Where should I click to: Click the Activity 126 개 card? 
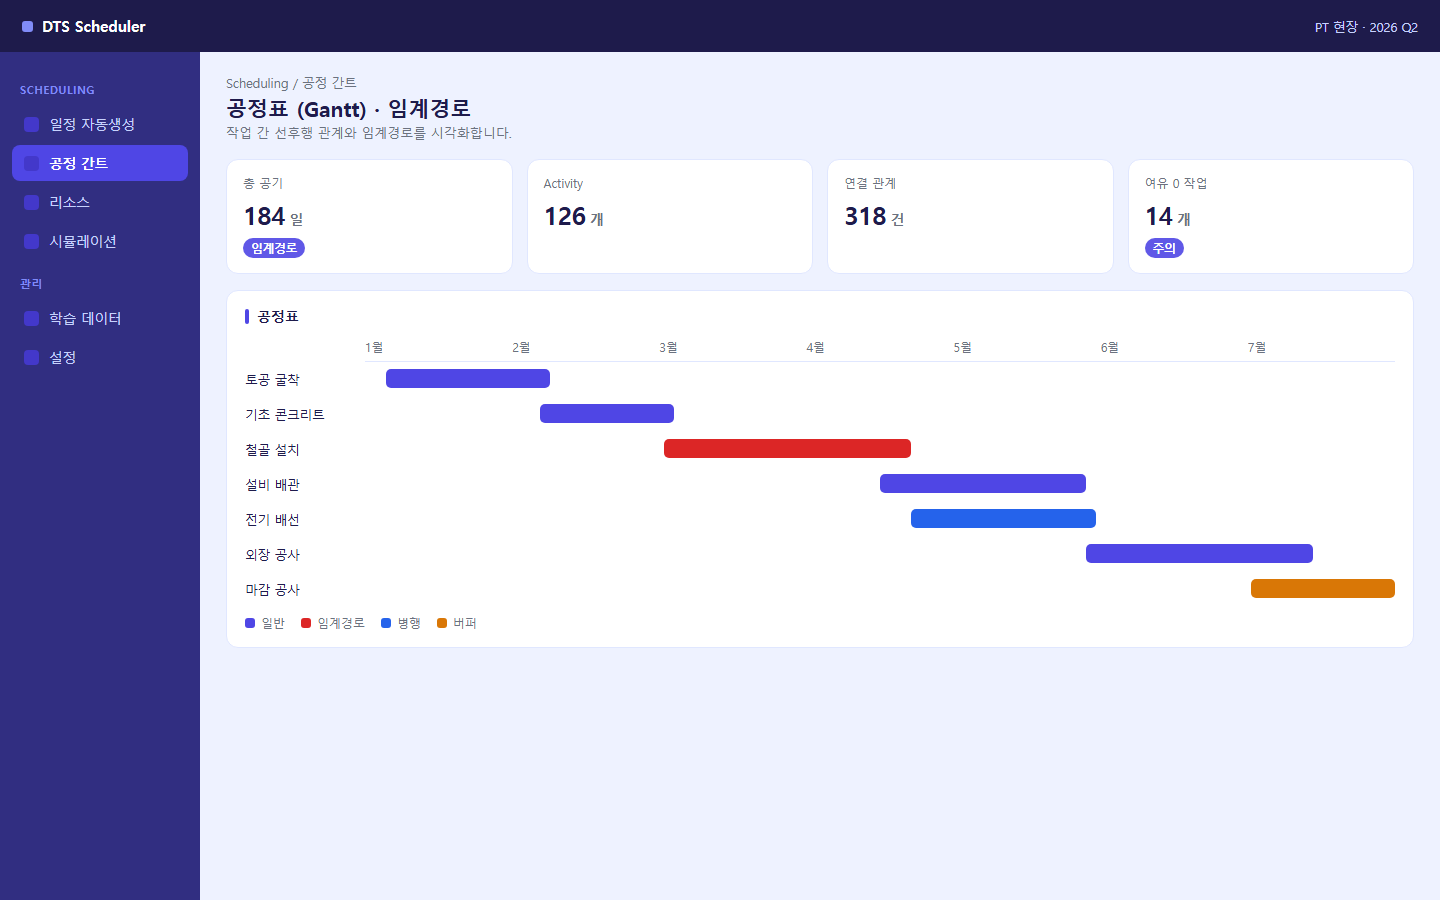670,216
